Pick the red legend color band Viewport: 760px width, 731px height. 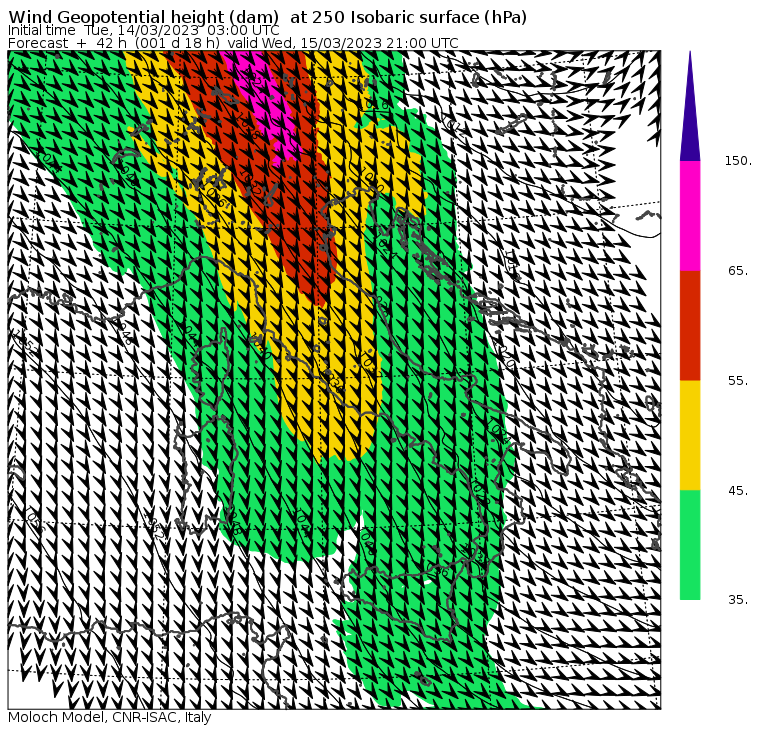pyautogui.click(x=690, y=325)
